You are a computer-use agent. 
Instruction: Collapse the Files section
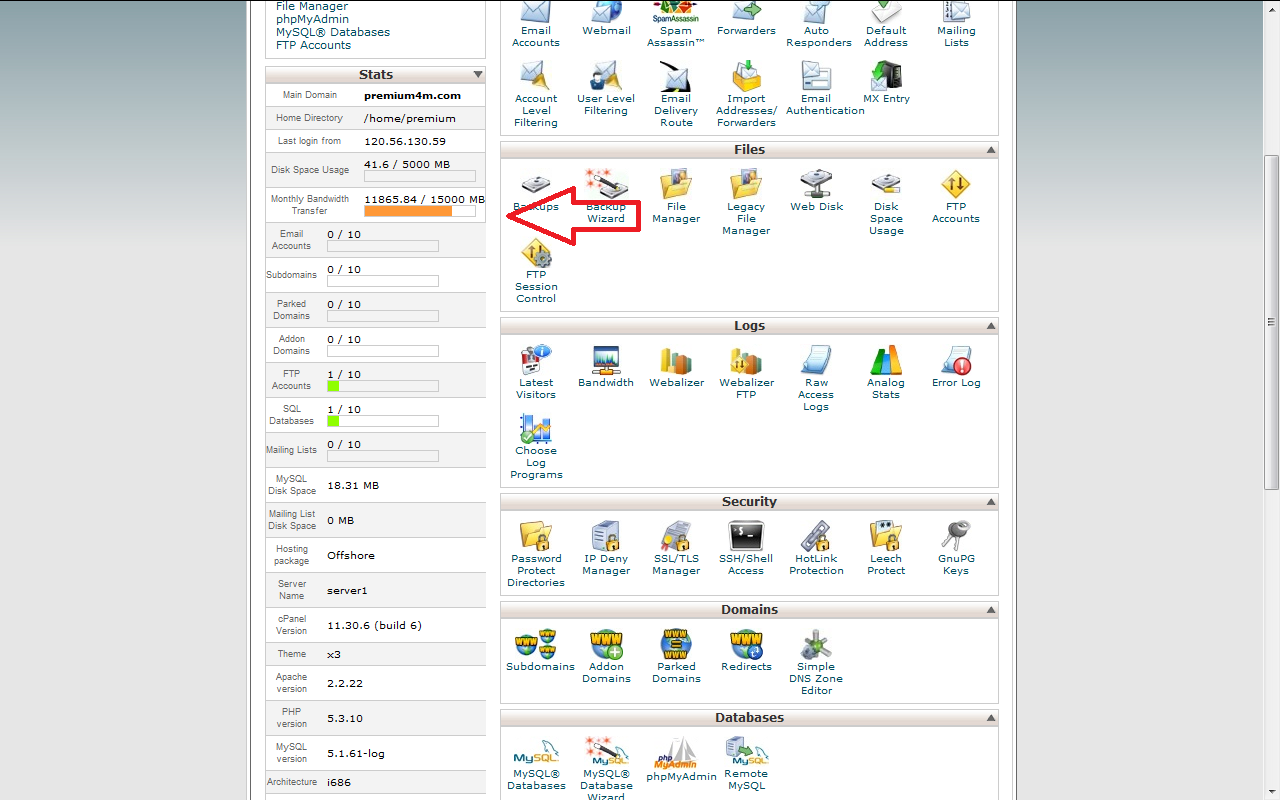(991, 150)
